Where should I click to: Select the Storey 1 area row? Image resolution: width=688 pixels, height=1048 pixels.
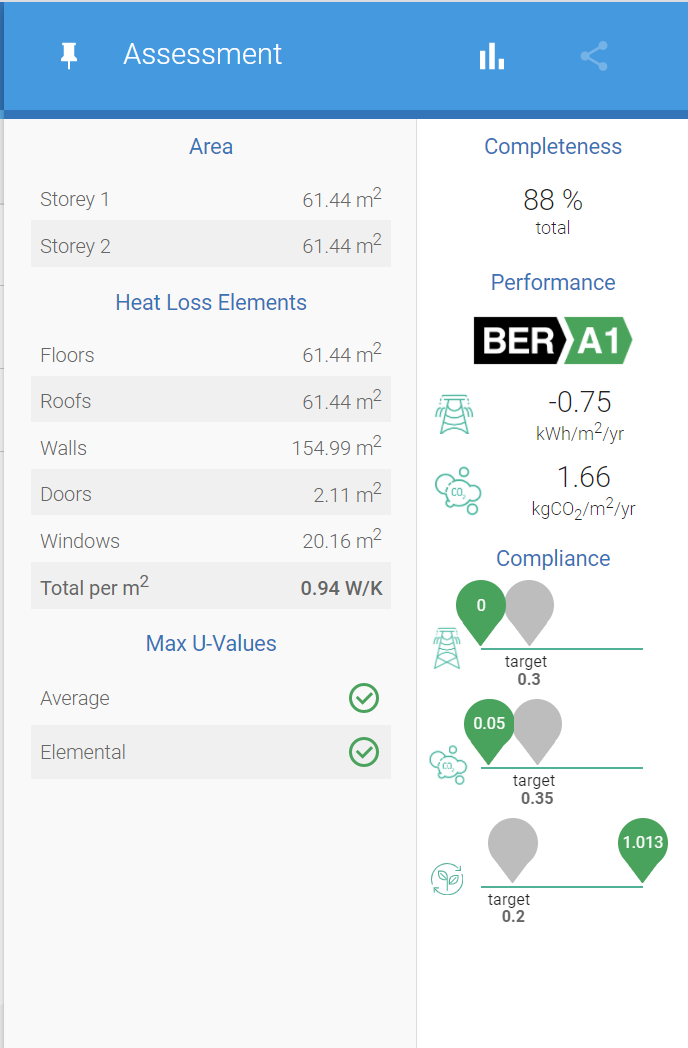(211, 199)
